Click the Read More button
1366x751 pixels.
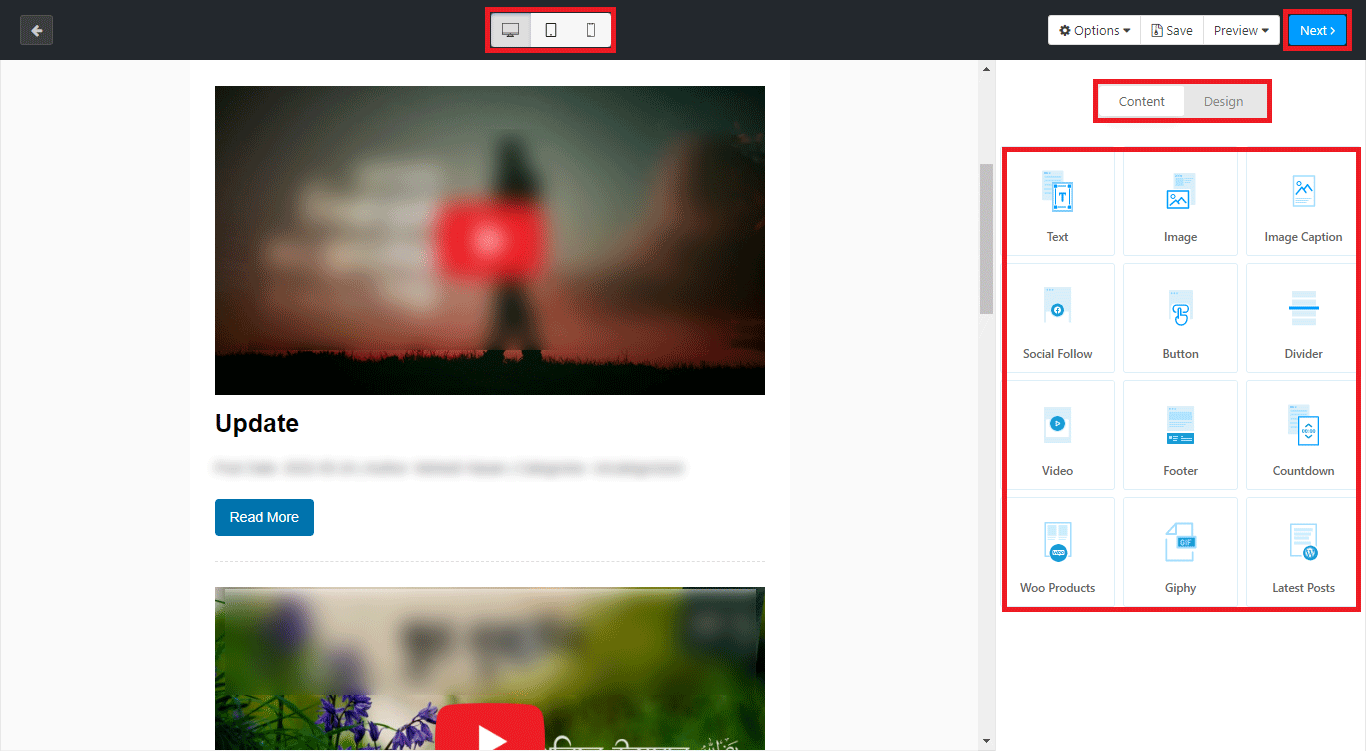click(264, 517)
